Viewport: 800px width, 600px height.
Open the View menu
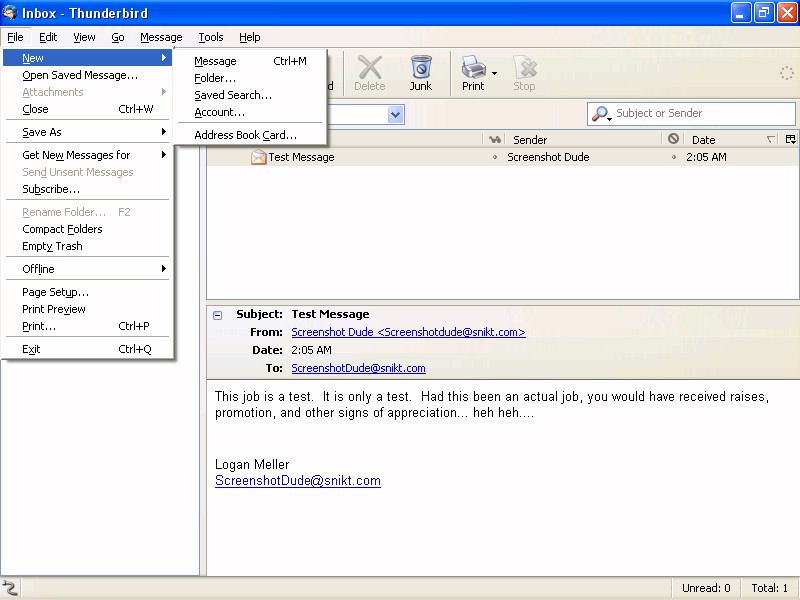84,37
